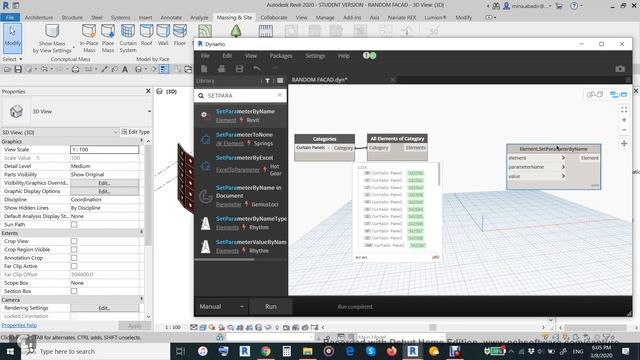Select the Modify tool in Revit ribbon
640x360 pixels.
[12, 38]
